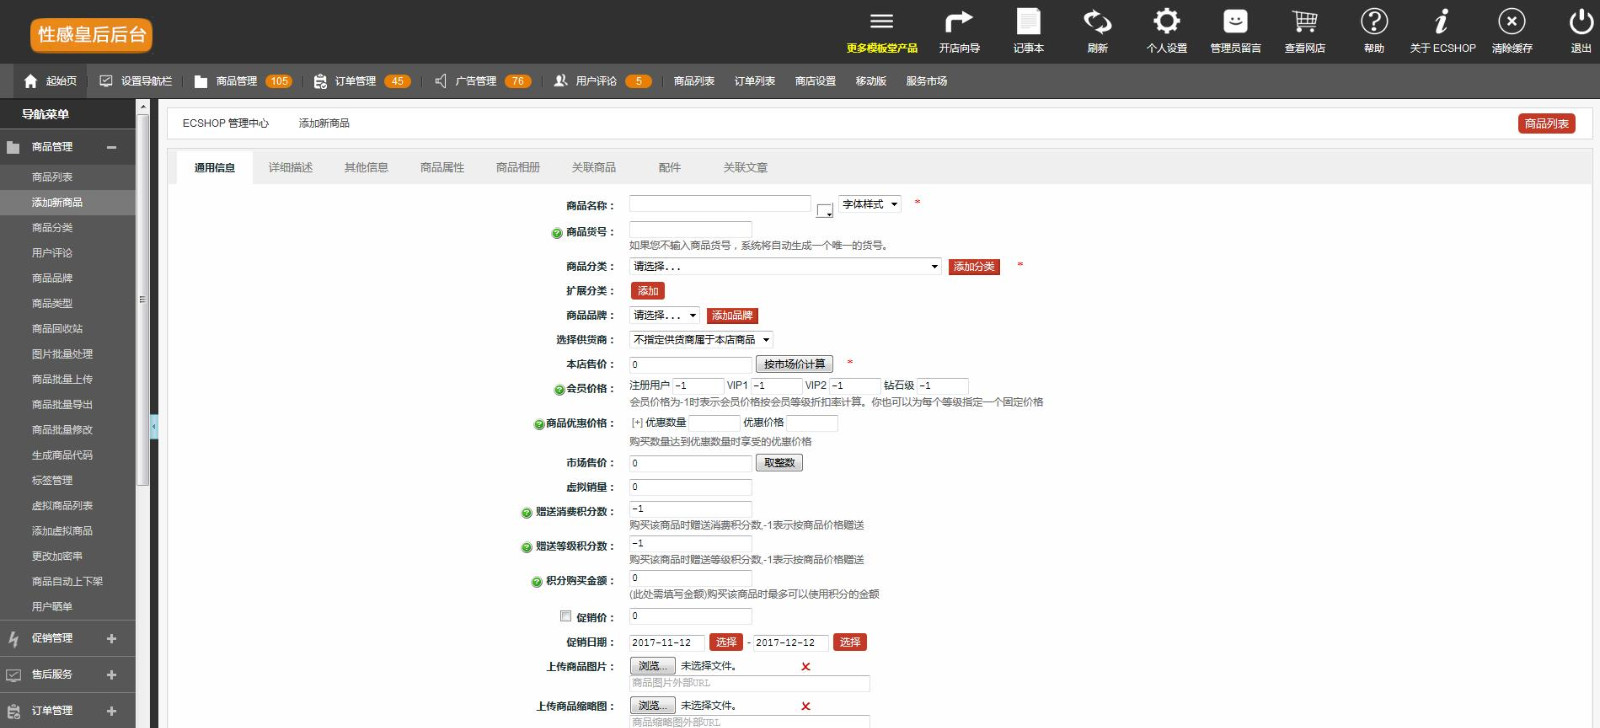
Task: Open the store setup wizard (开店向导) icon
Action: tap(959, 22)
